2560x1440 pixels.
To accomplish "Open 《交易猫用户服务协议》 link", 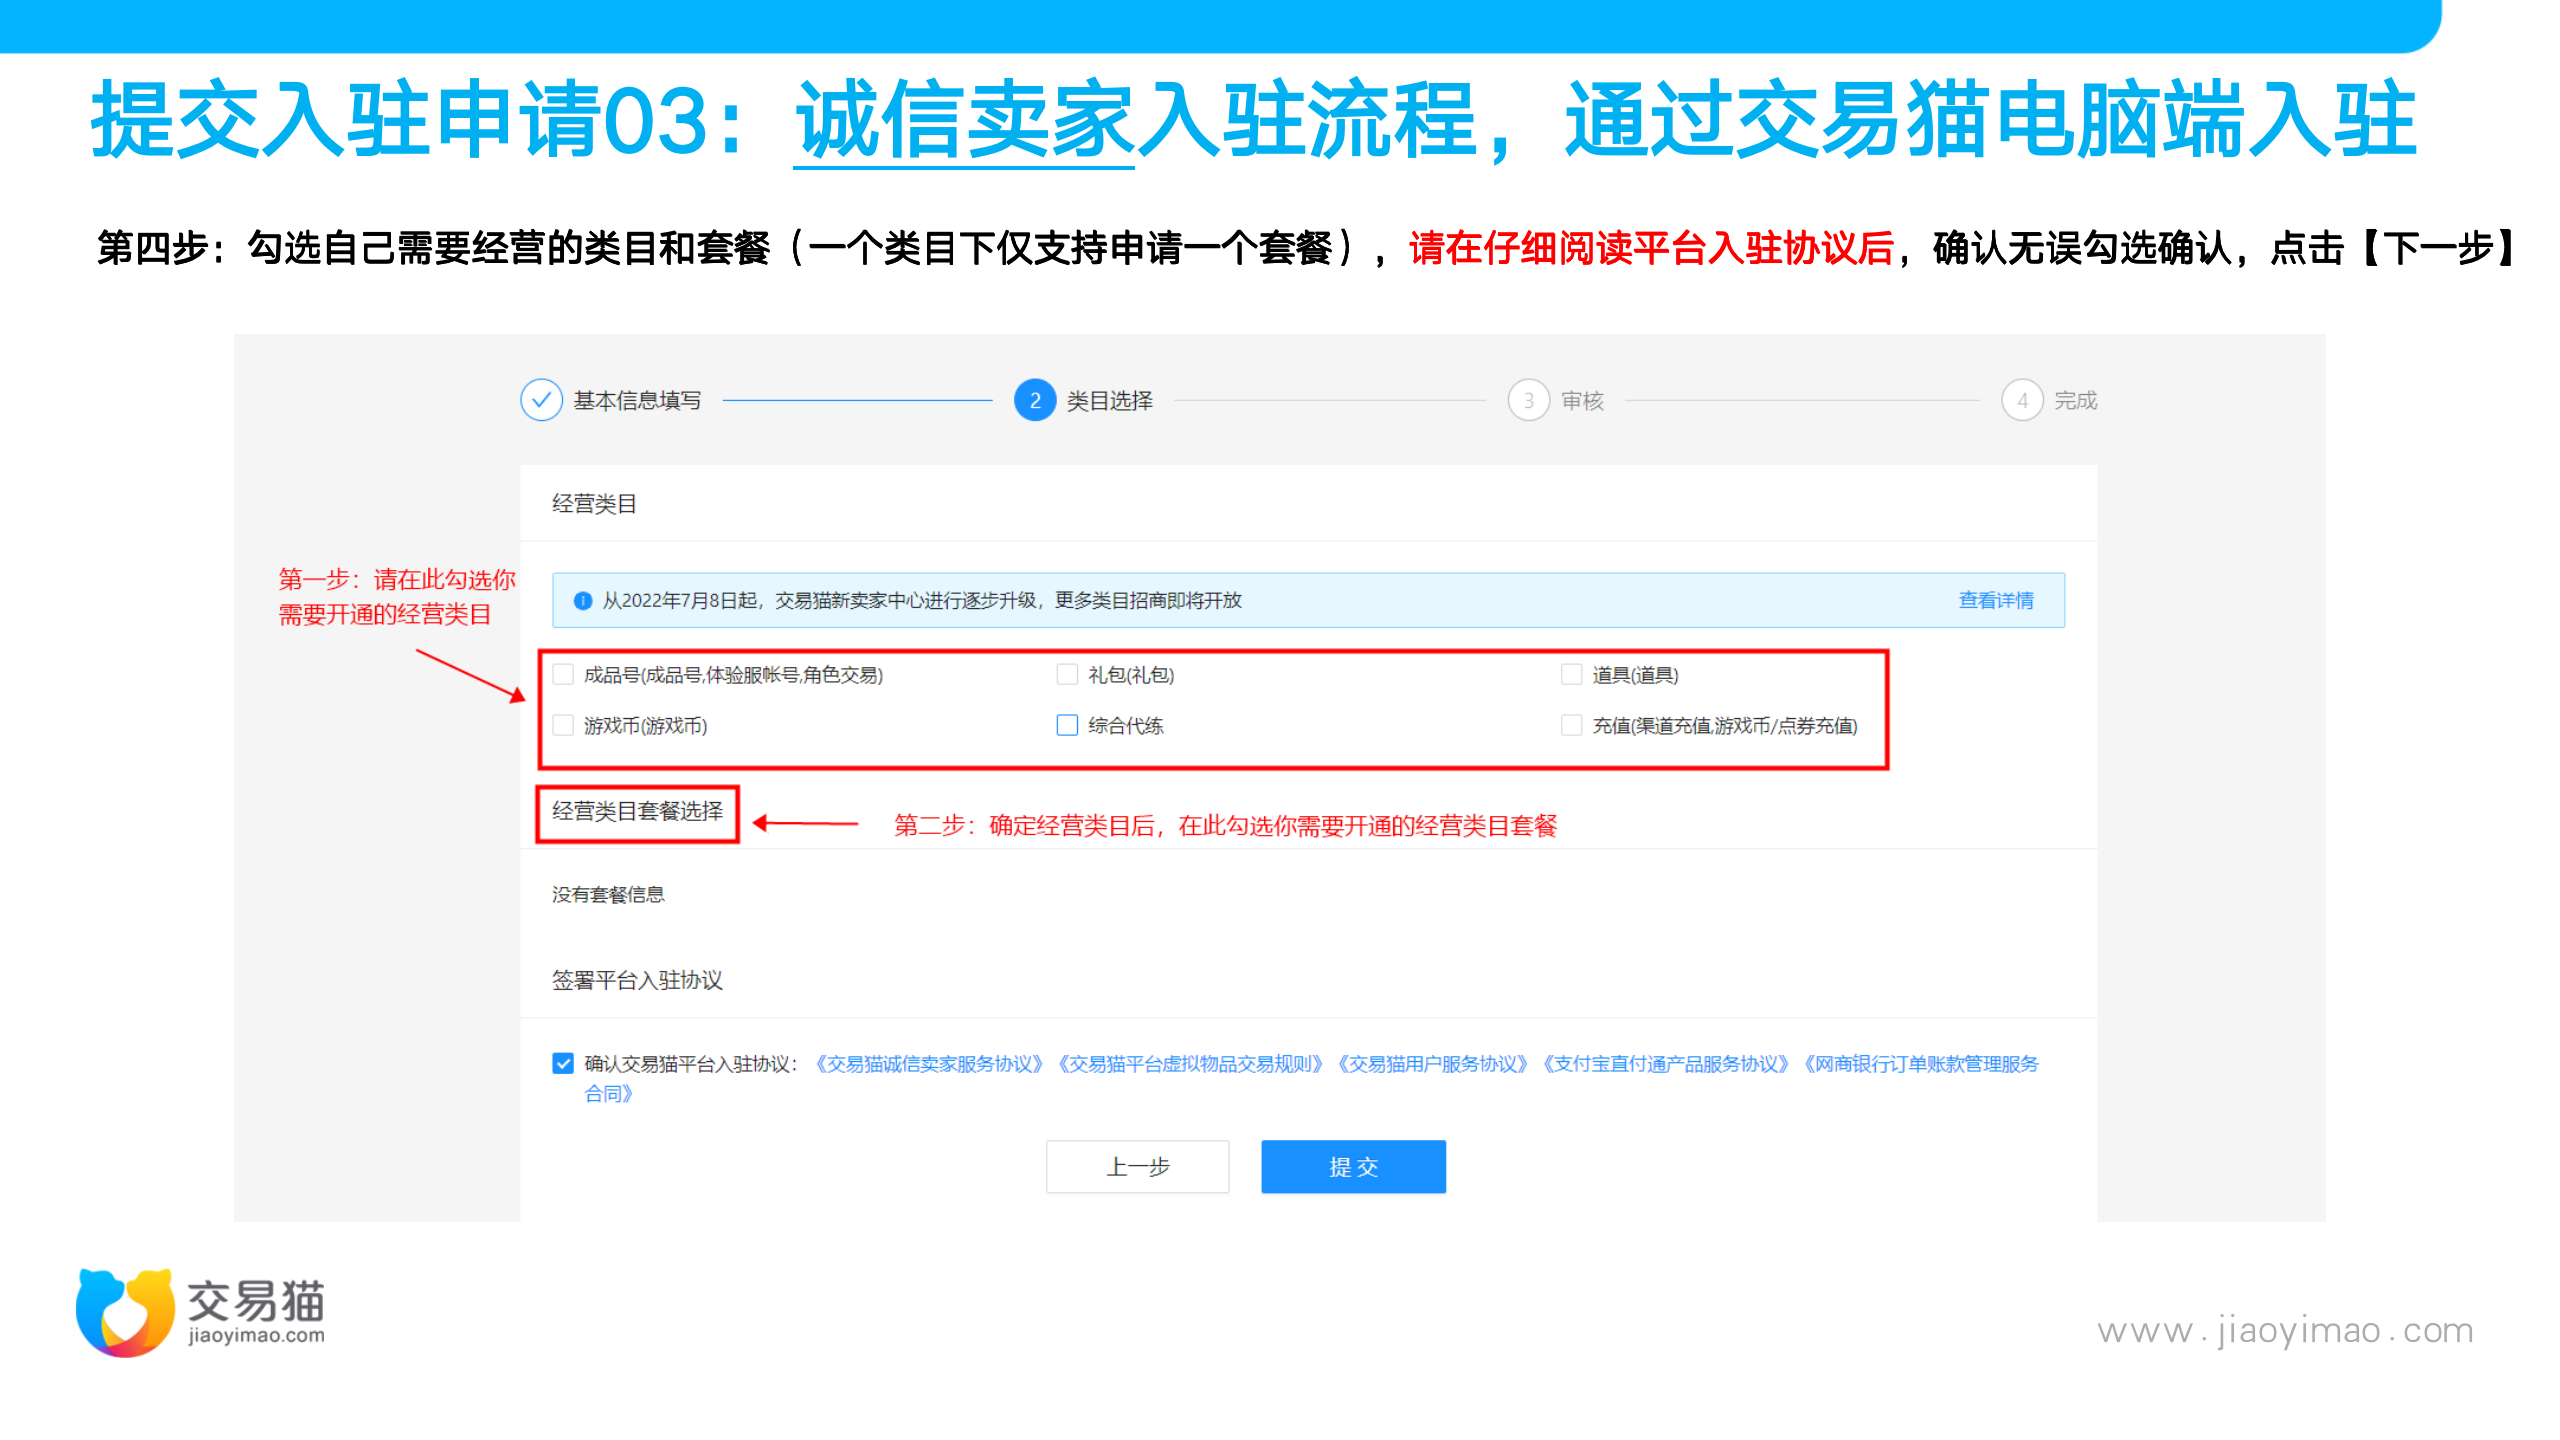I will pos(1432,1064).
